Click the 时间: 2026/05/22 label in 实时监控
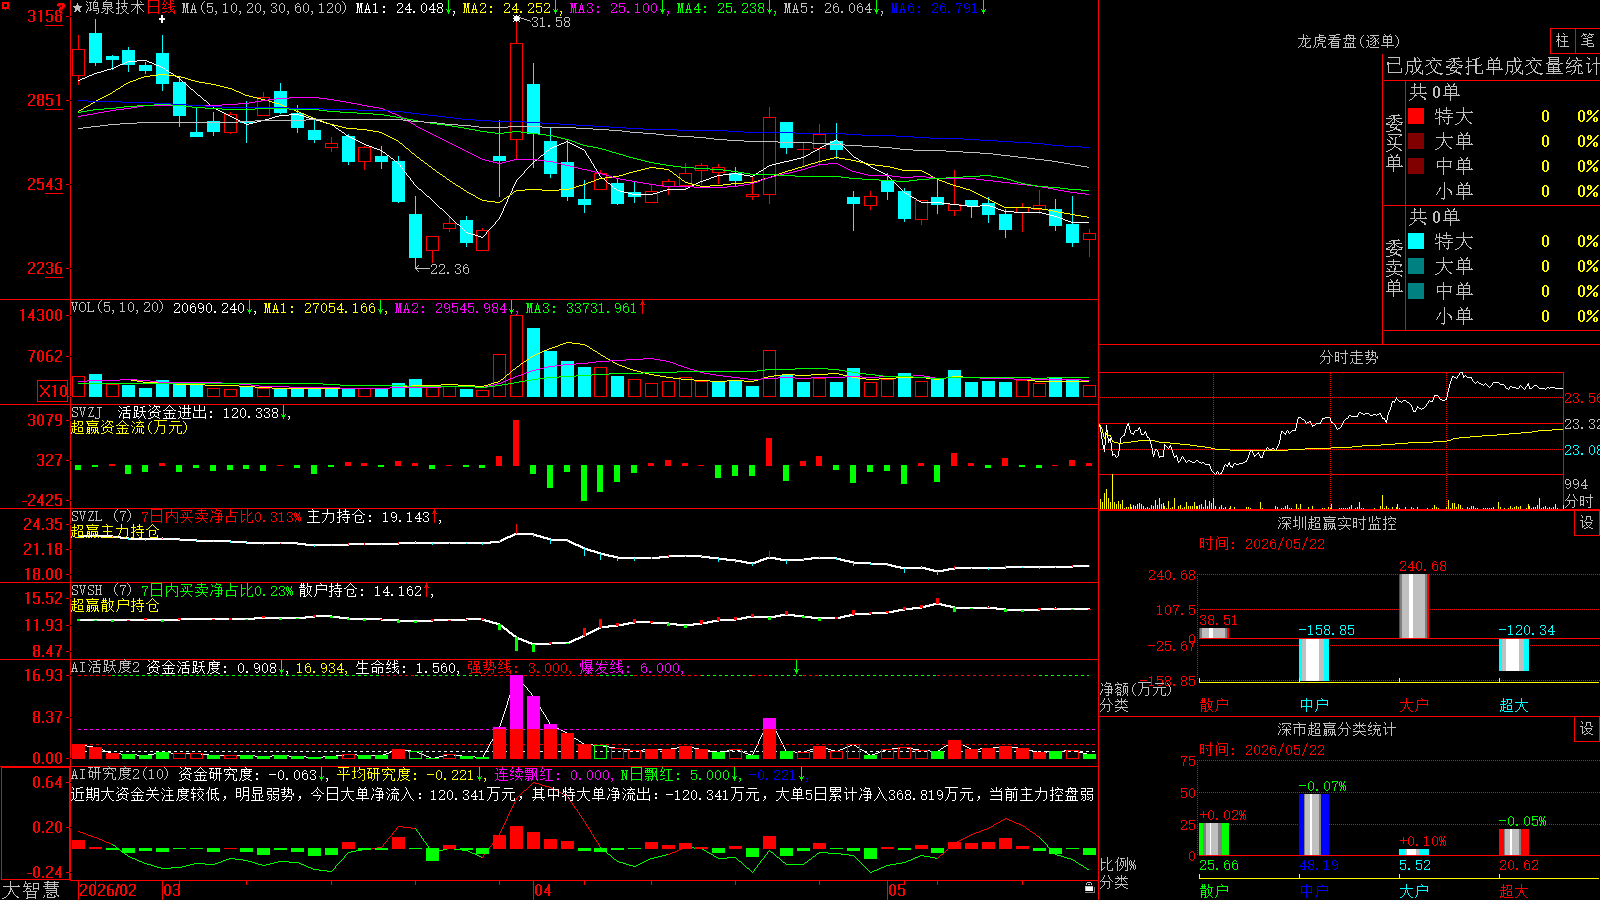The image size is (1600, 900). (x=1262, y=544)
